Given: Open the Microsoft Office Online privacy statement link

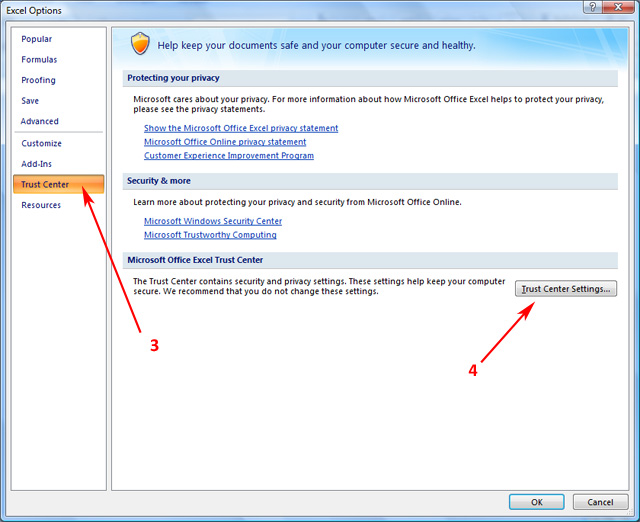Looking at the screenshot, I should (225, 142).
